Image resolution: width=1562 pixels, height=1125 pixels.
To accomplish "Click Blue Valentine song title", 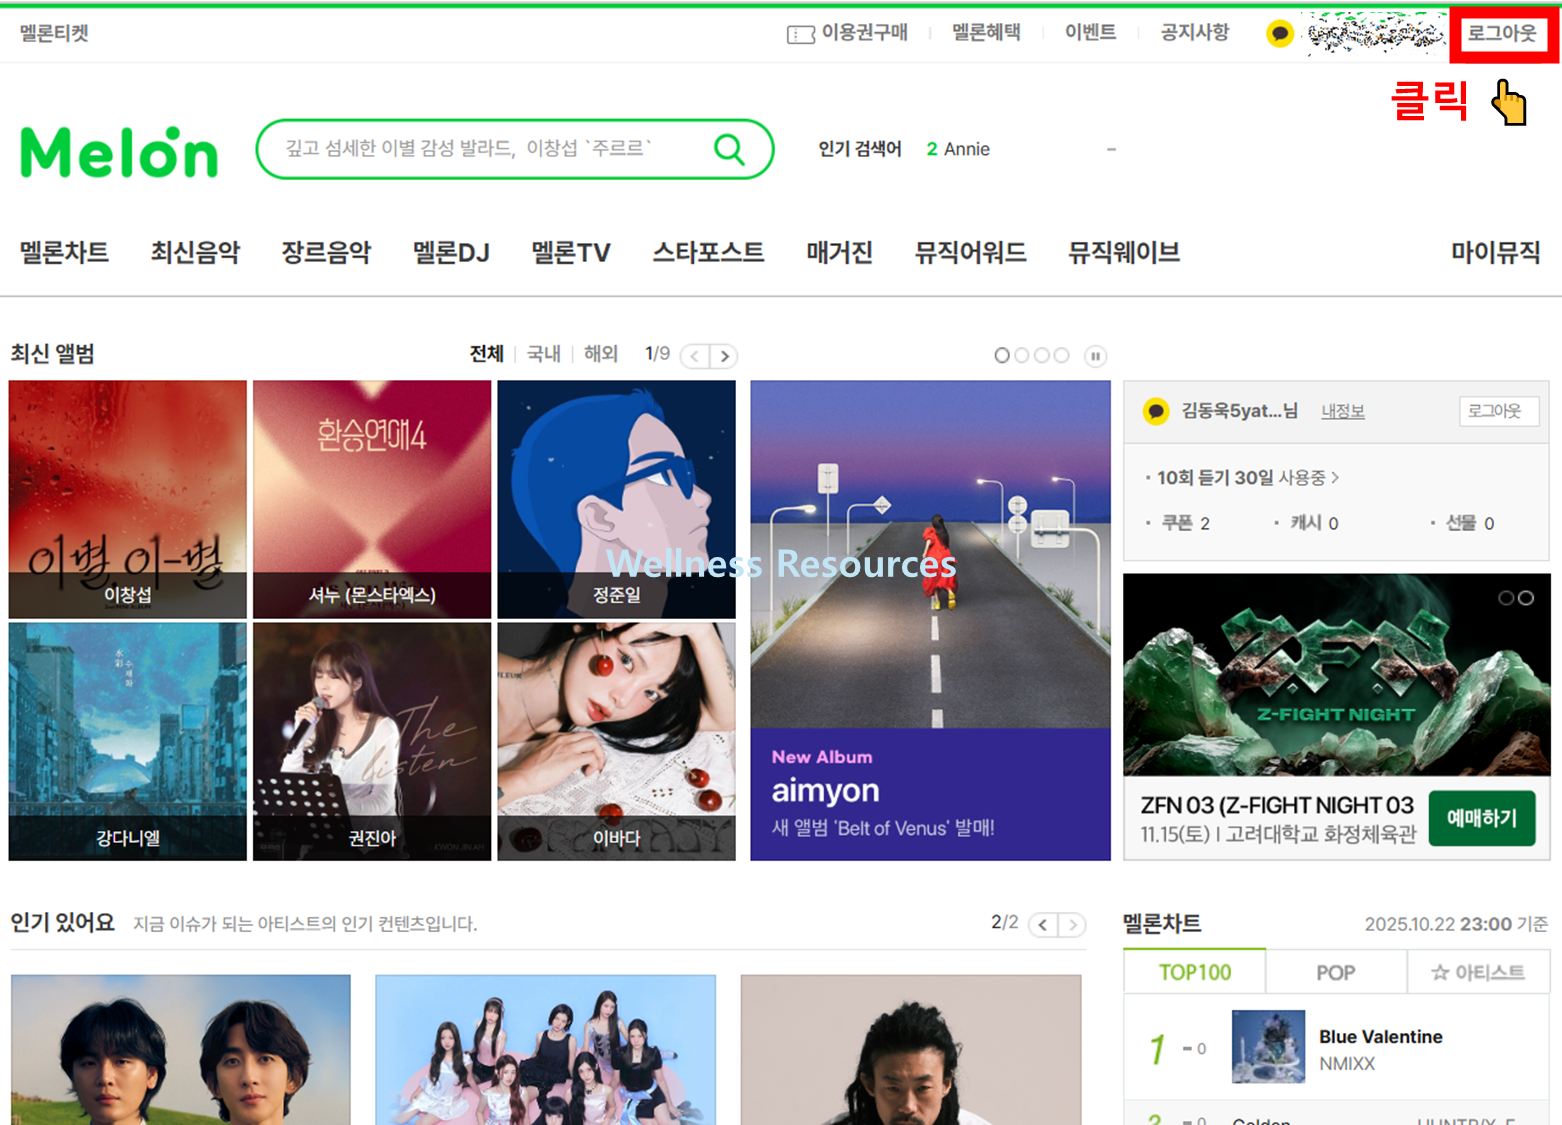I will (x=1380, y=1037).
